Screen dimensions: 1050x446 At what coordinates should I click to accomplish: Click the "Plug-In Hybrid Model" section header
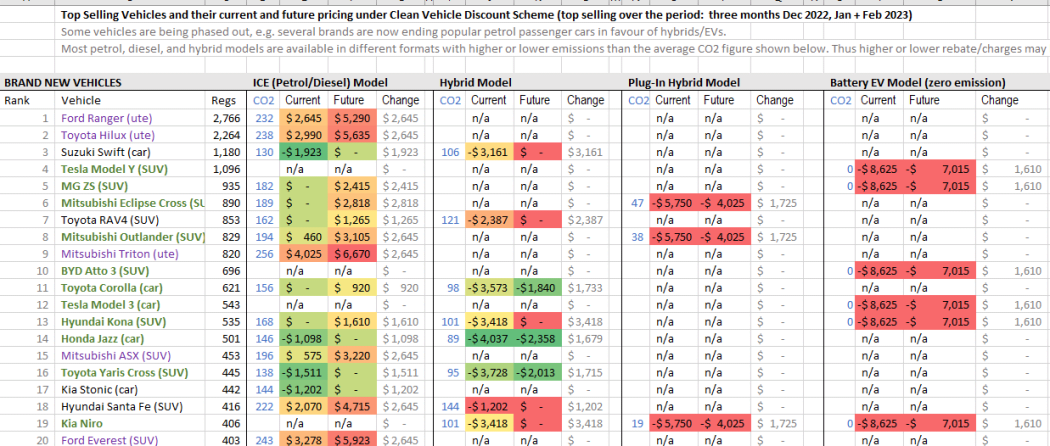point(684,83)
